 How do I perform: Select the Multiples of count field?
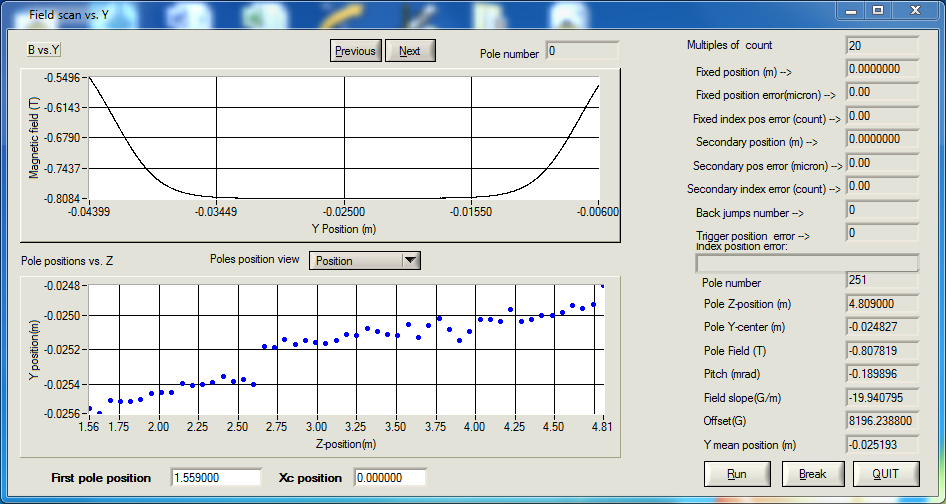881,46
